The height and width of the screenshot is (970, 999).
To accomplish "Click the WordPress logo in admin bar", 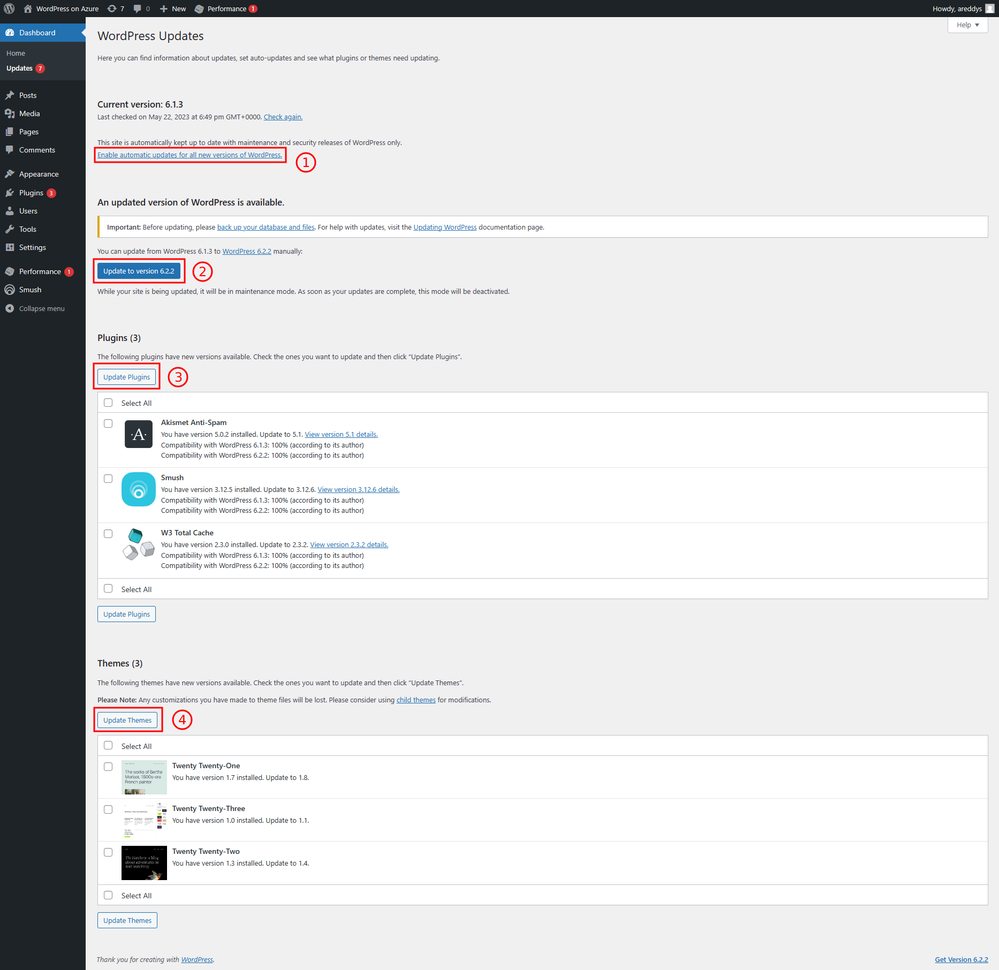I will [x=9, y=8].
